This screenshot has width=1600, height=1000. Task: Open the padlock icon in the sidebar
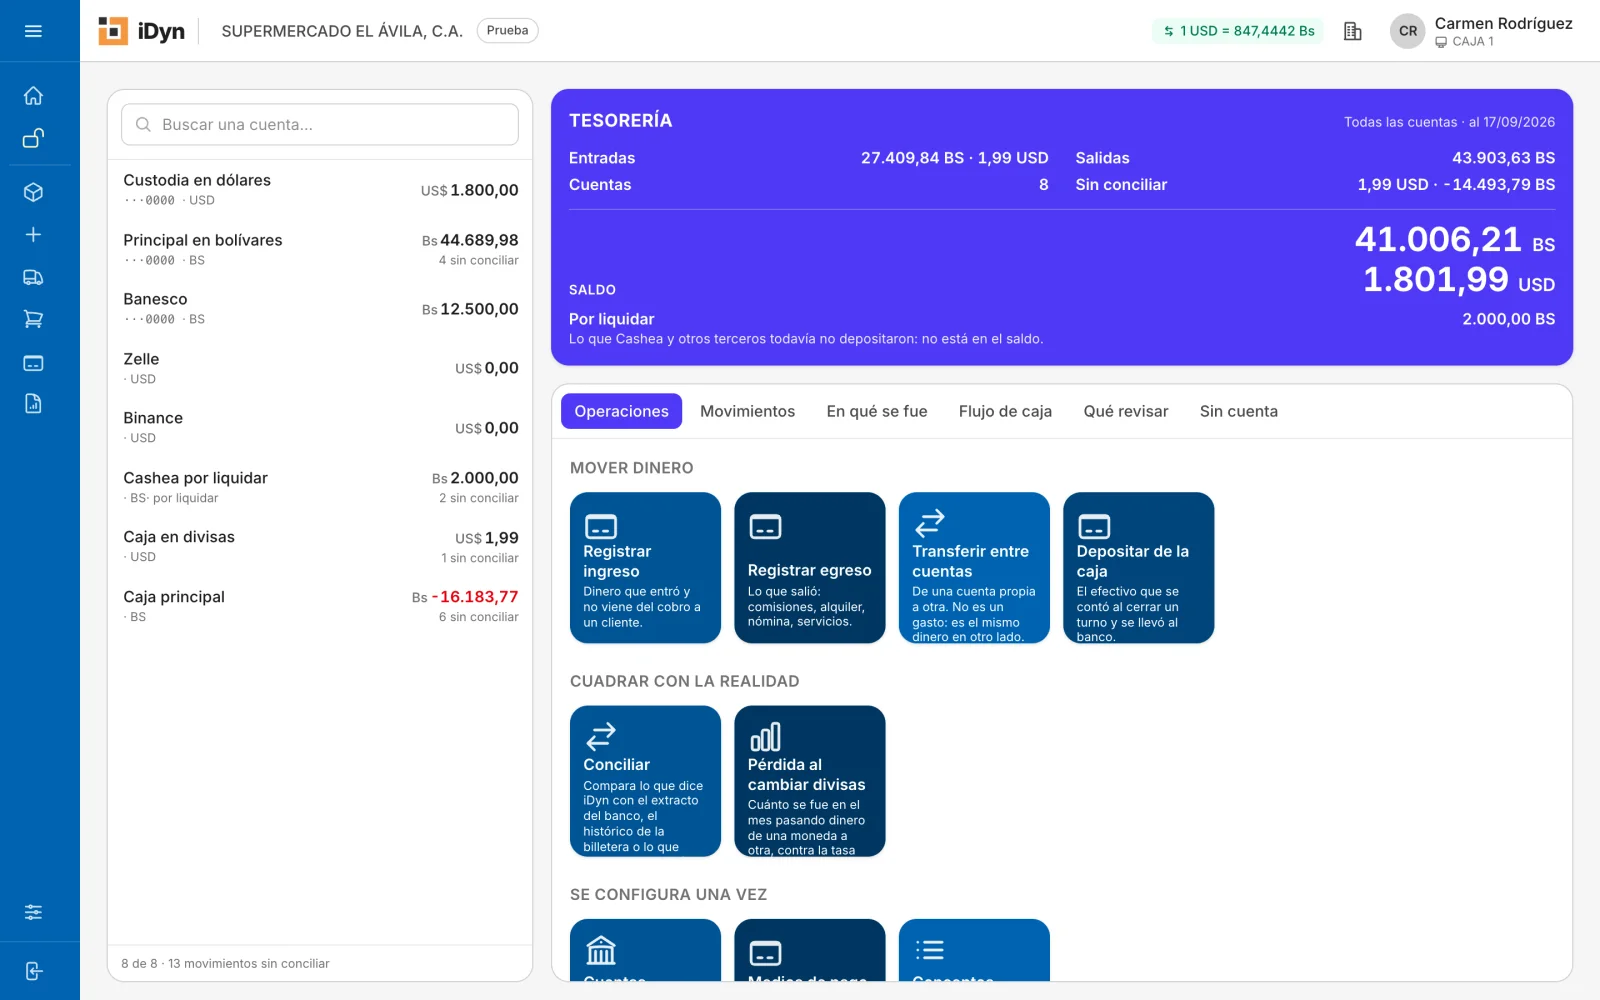coord(33,138)
